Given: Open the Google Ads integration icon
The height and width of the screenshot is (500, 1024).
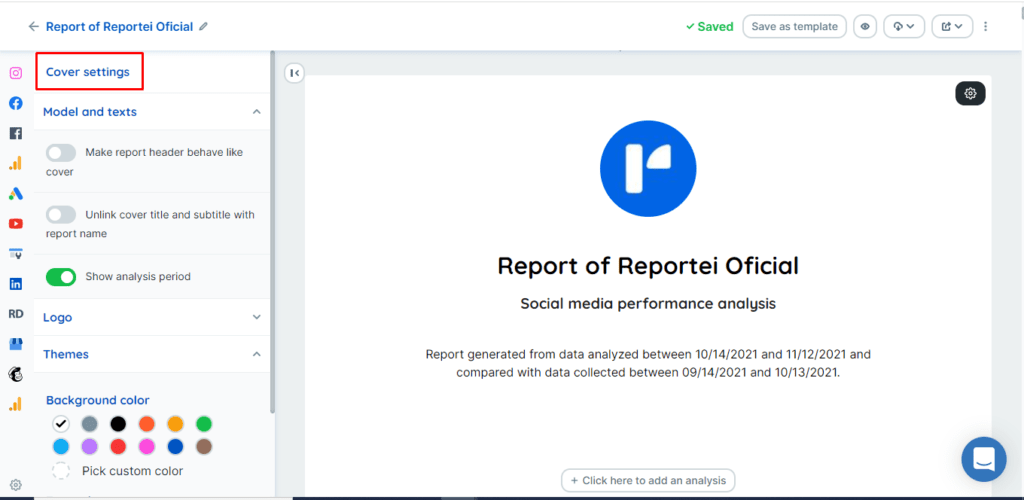Looking at the screenshot, I should click(16, 193).
